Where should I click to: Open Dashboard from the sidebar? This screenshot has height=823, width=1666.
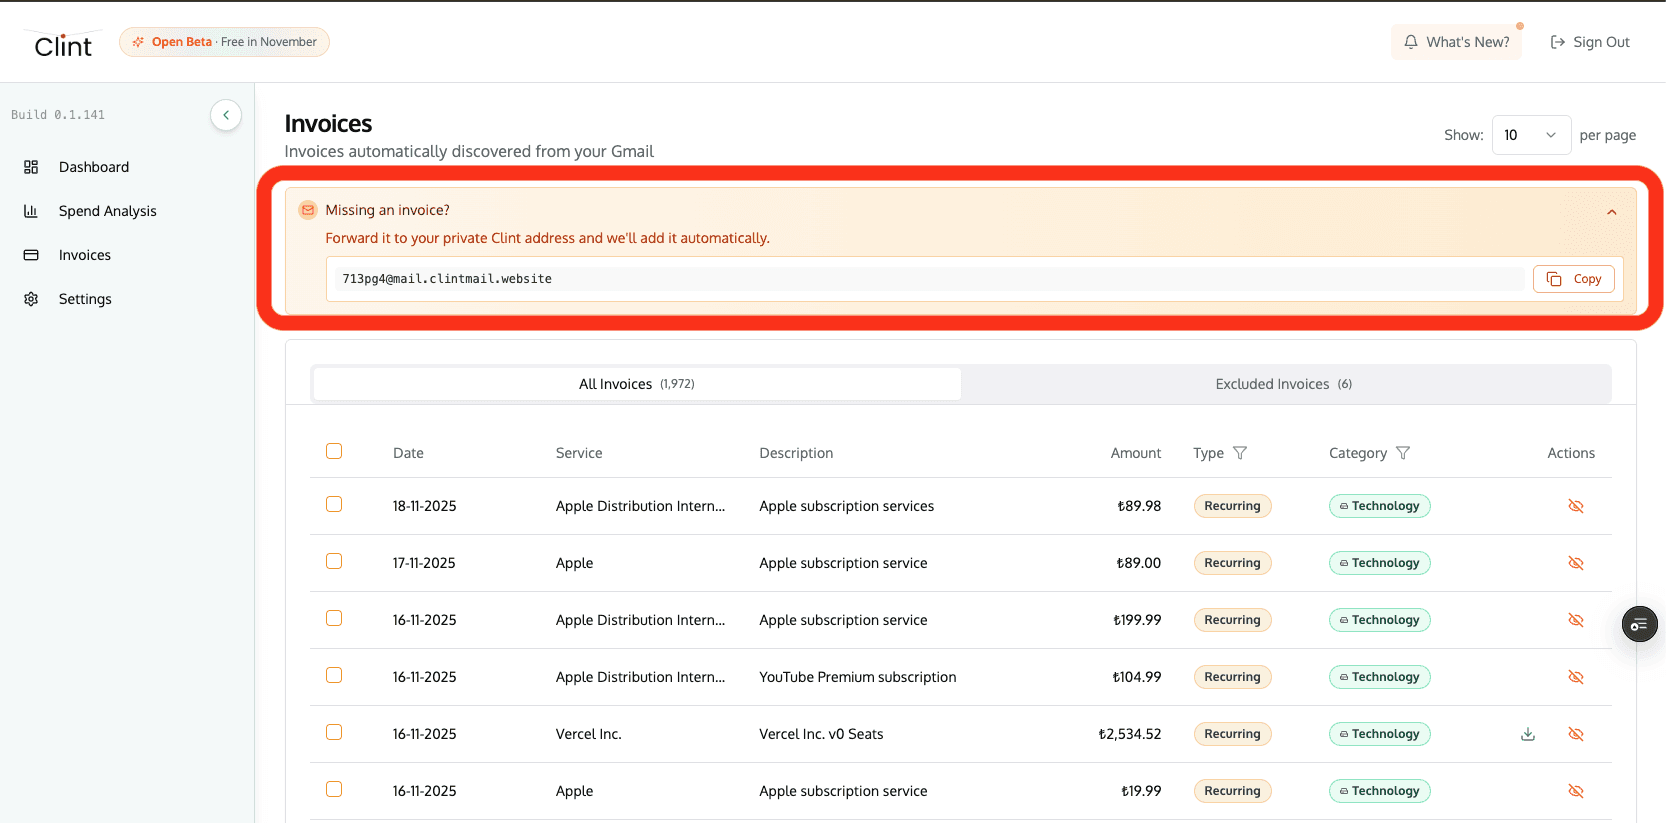(x=94, y=167)
